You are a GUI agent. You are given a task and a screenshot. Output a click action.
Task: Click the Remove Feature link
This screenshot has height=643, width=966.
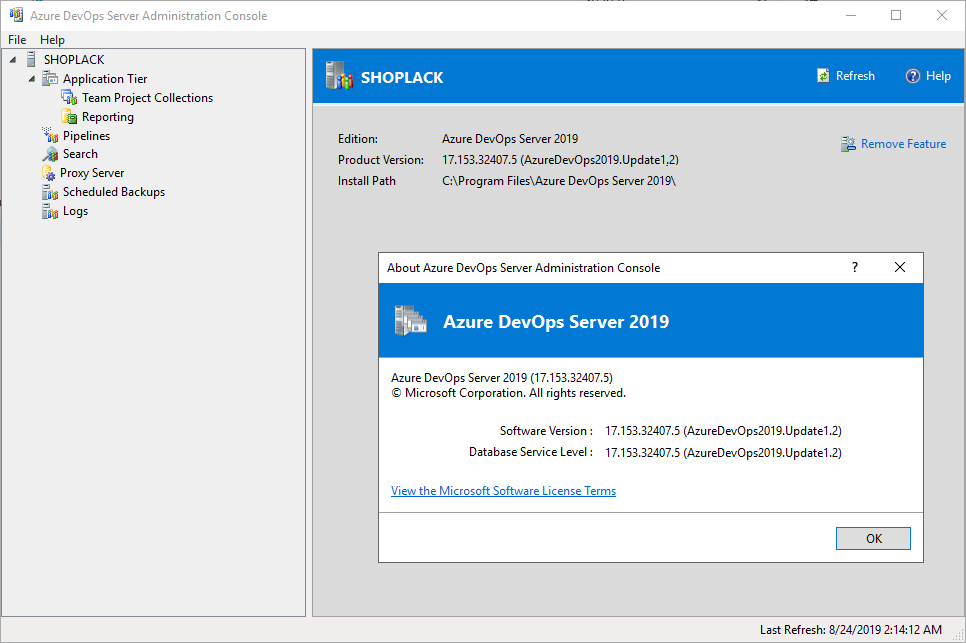(902, 144)
